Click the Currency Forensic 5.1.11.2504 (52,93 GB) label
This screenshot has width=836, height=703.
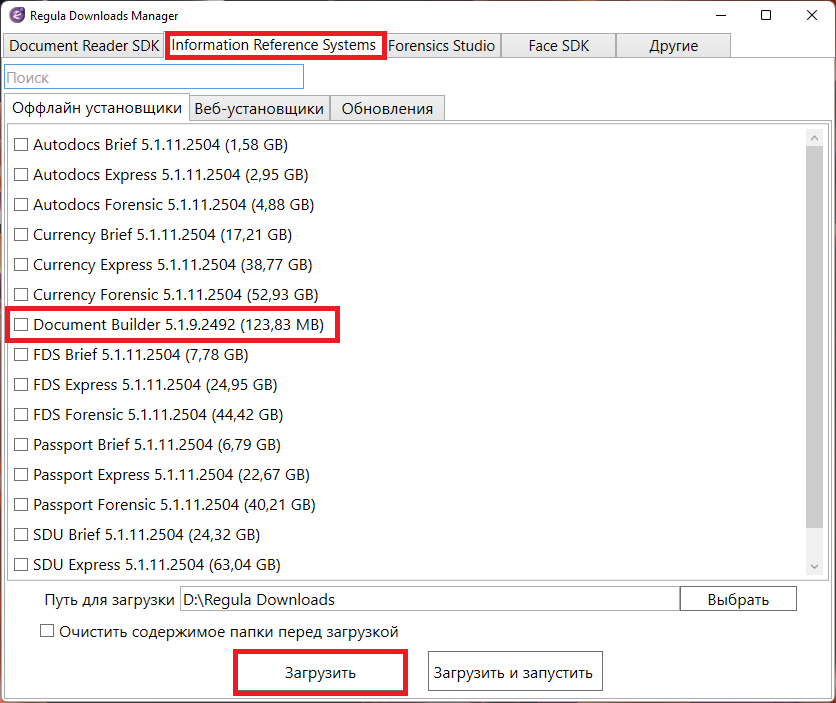click(x=175, y=295)
